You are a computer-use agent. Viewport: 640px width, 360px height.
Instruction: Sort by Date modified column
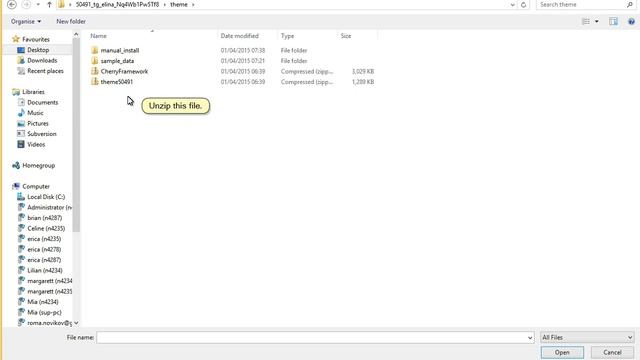pos(240,36)
